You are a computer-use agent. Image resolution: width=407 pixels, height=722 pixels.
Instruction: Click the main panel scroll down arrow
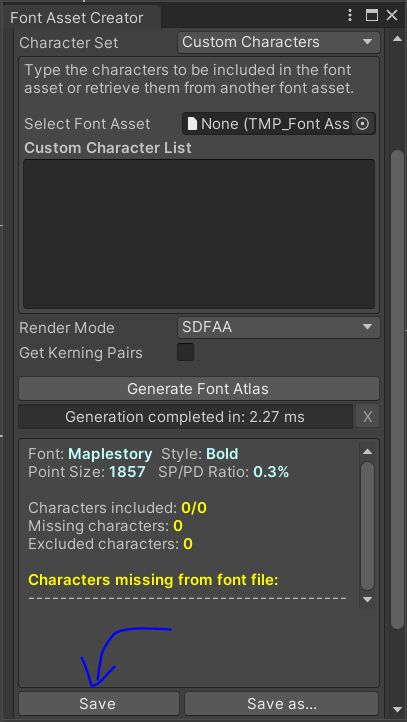point(397,709)
